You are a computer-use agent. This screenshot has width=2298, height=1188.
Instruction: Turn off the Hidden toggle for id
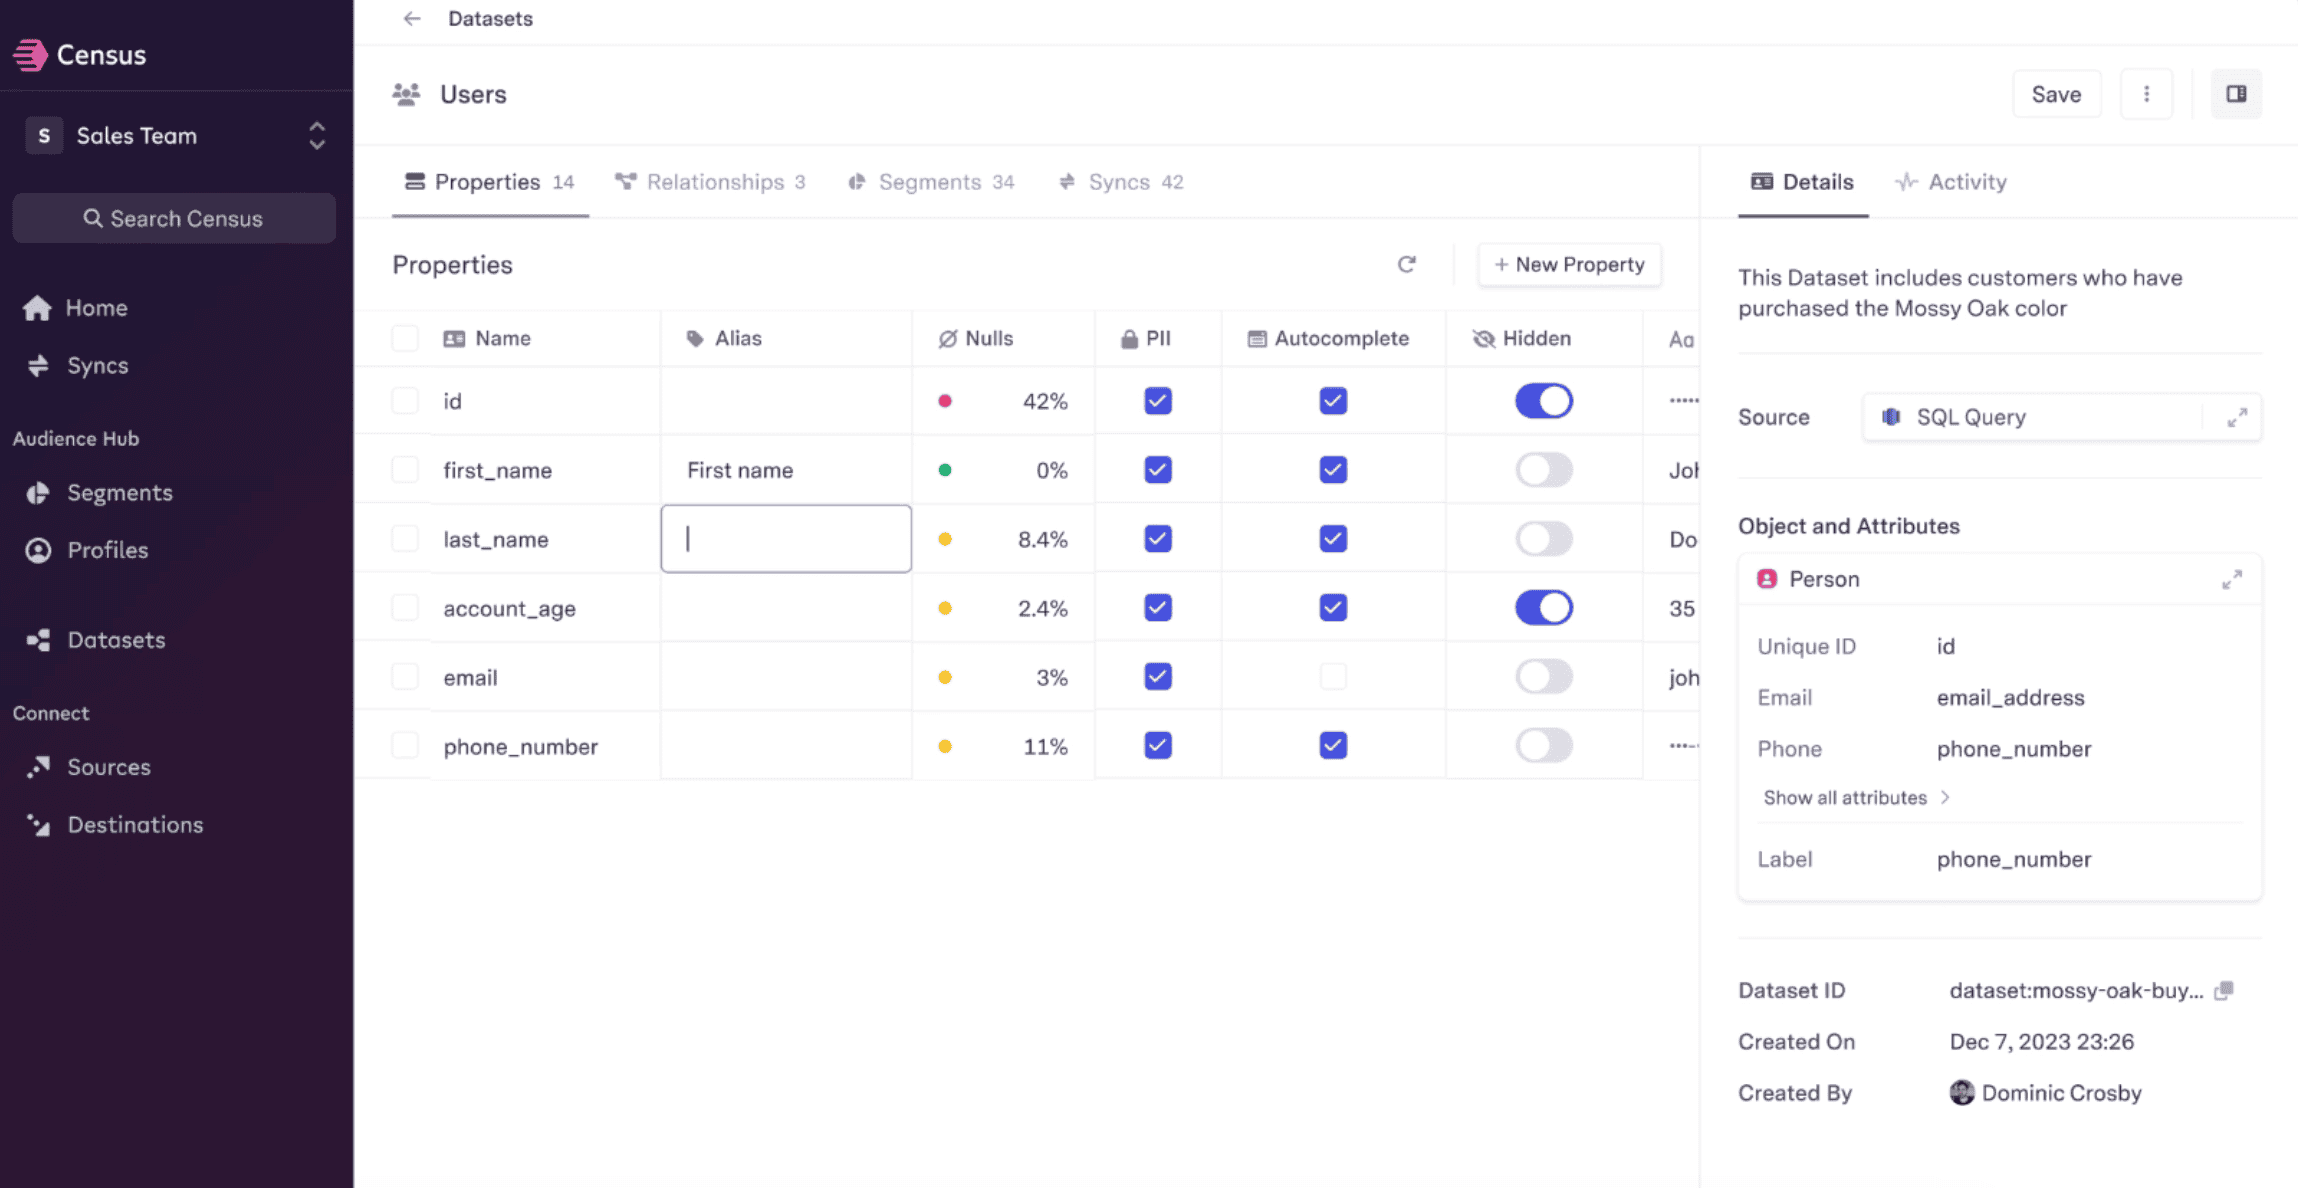1543,401
